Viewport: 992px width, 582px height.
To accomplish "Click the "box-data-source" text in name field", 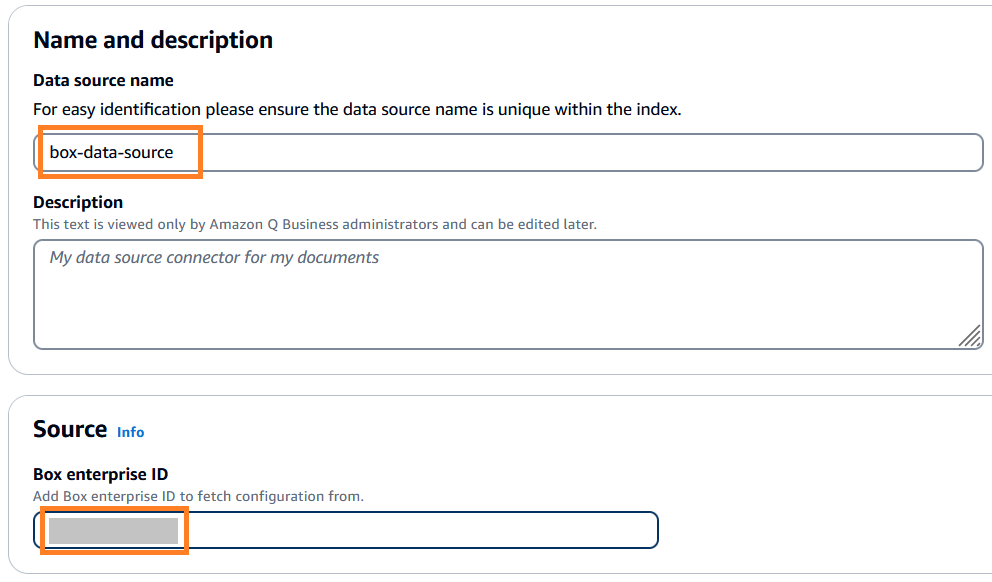I will coord(111,153).
